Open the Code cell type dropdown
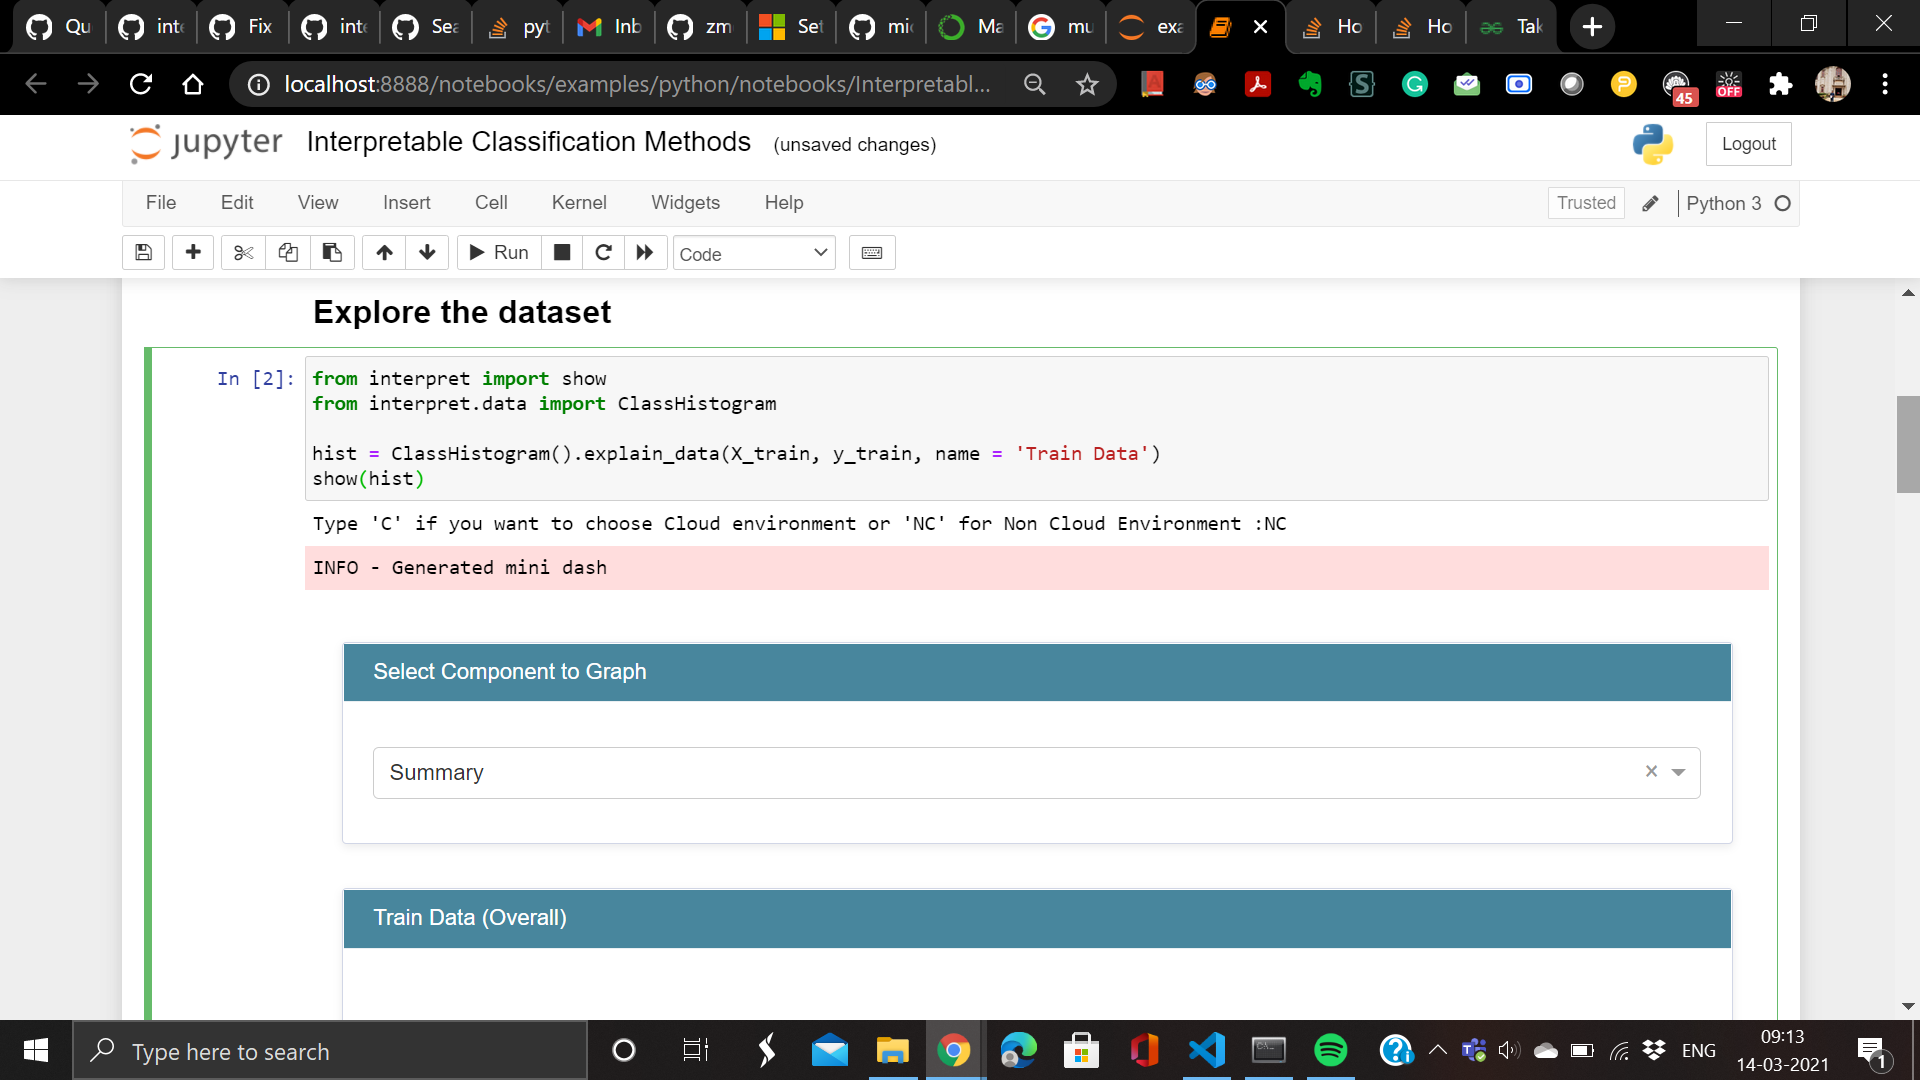 click(x=754, y=254)
